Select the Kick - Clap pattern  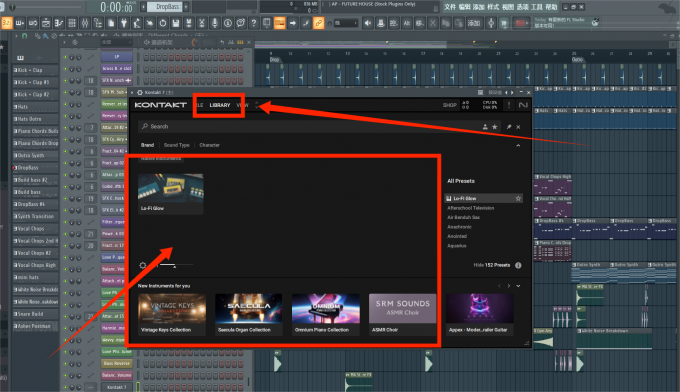click(35, 70)
